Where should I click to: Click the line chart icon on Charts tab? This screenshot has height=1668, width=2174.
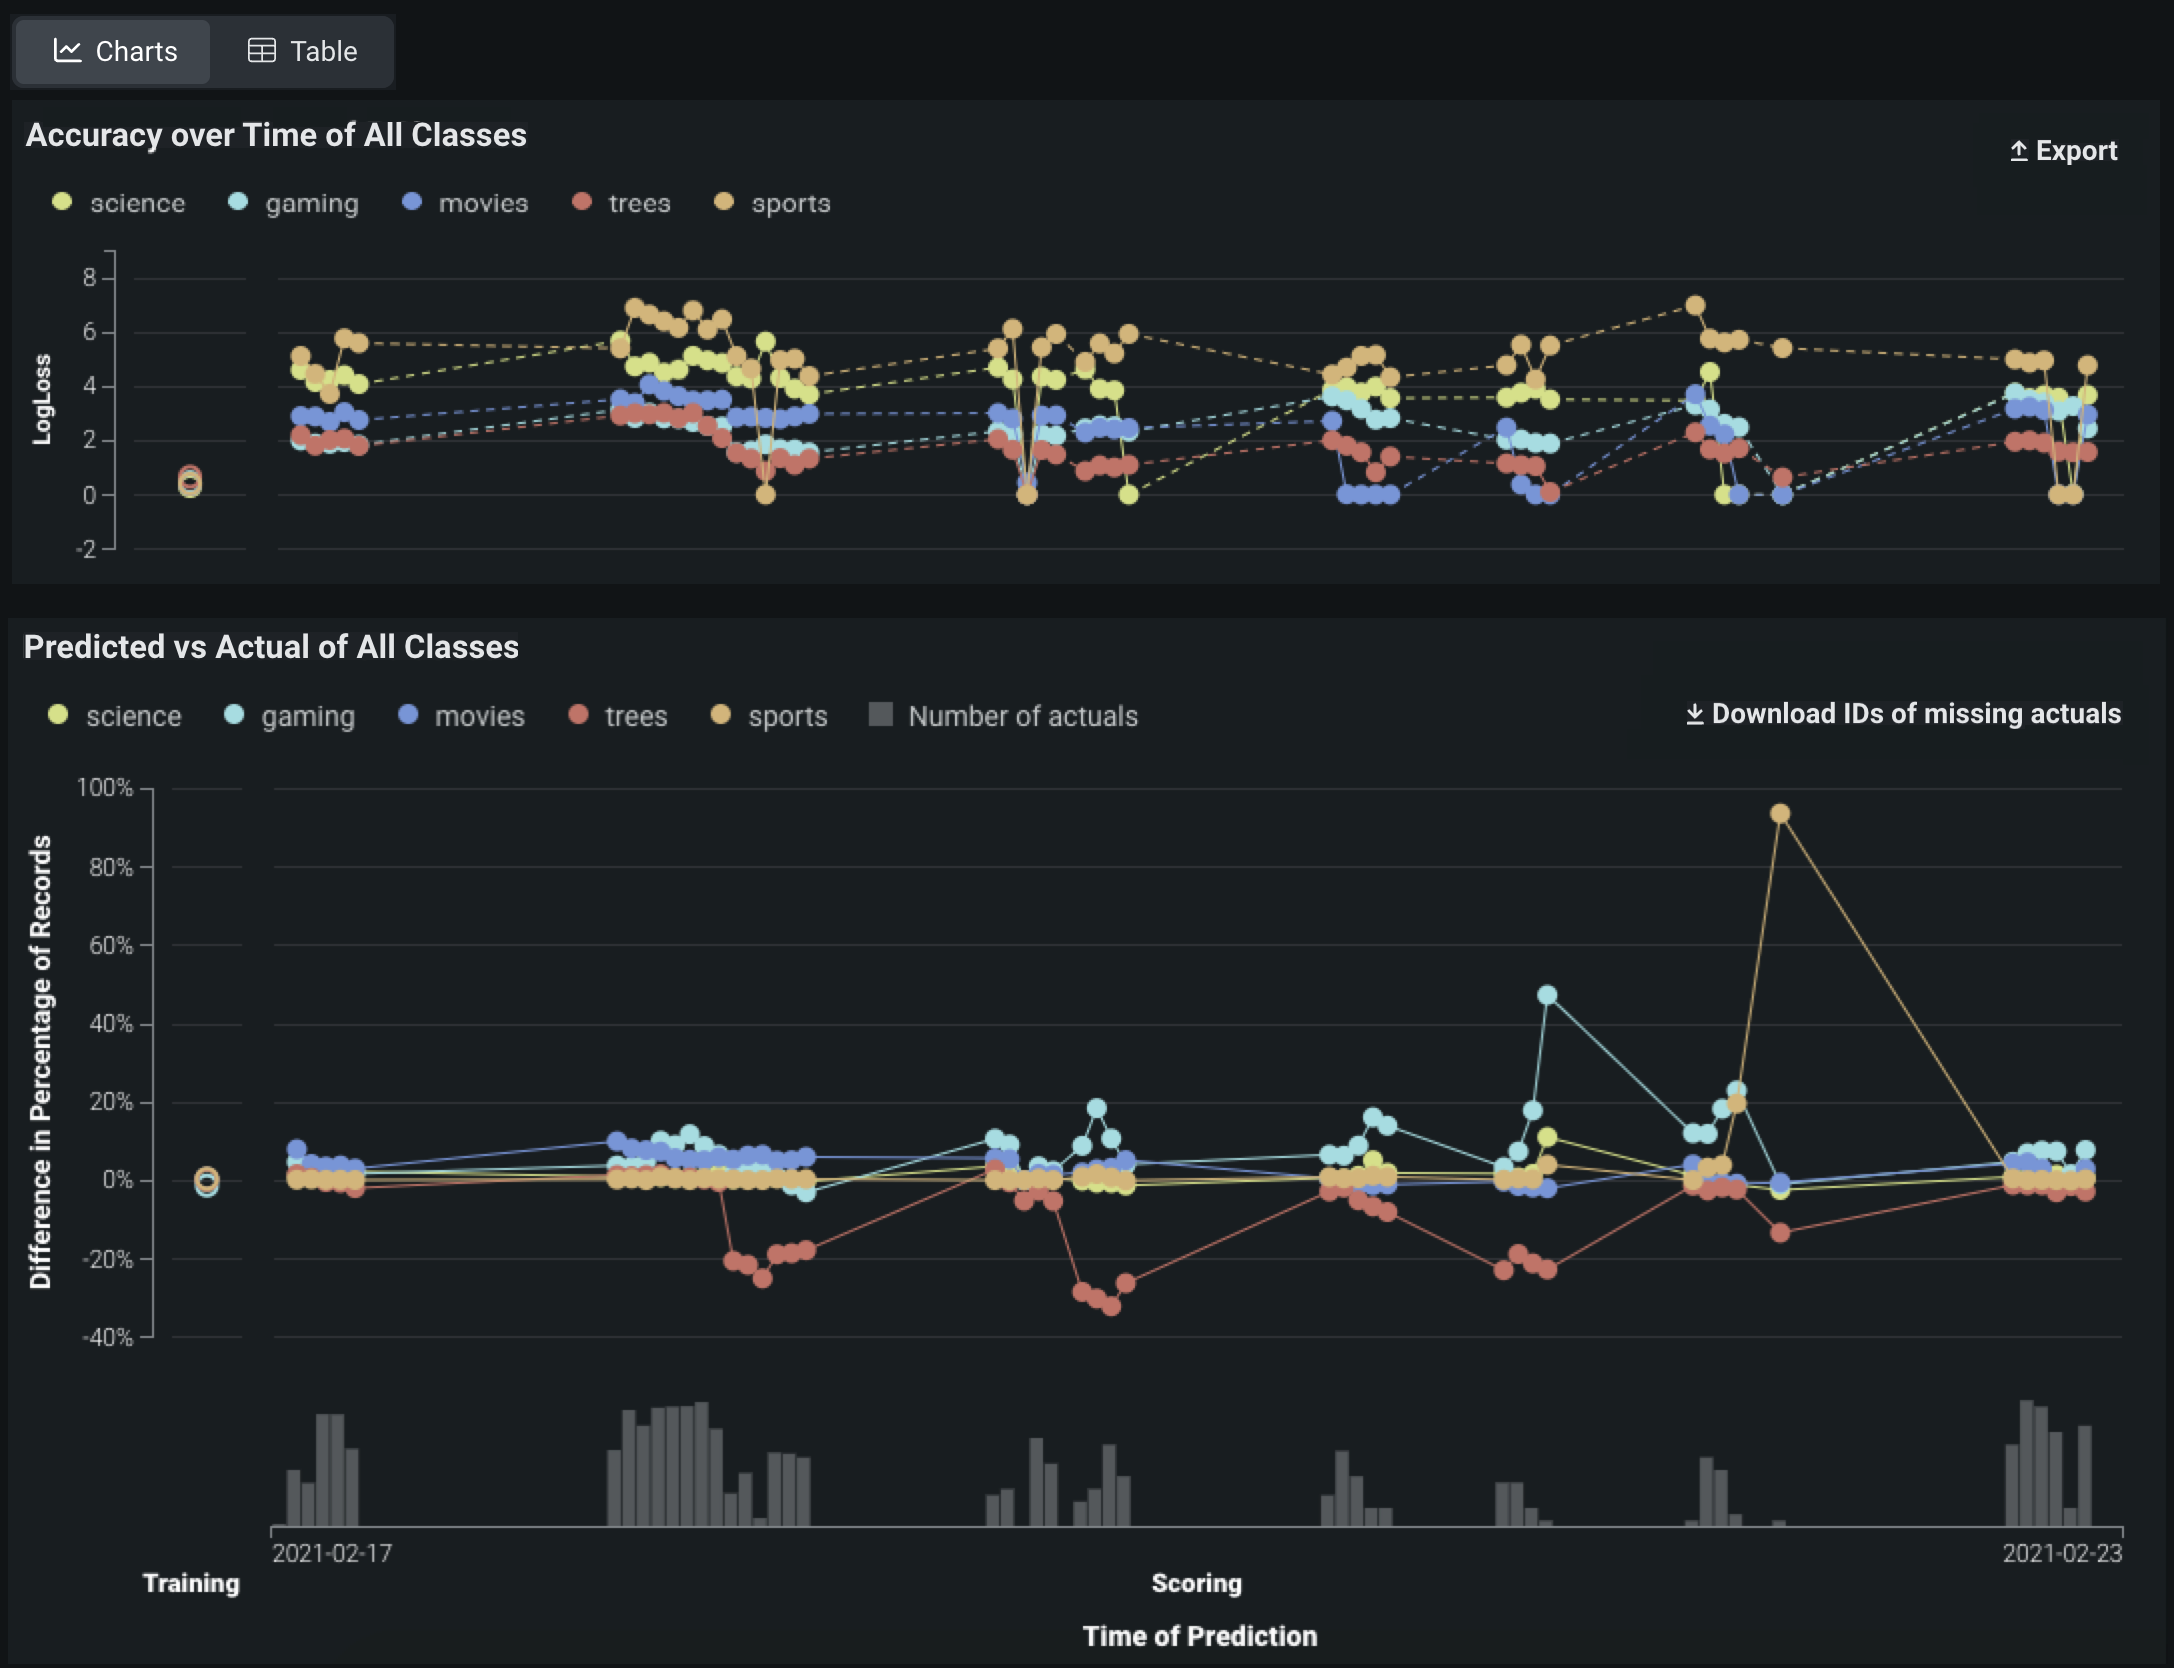click(x=67, y=51)
